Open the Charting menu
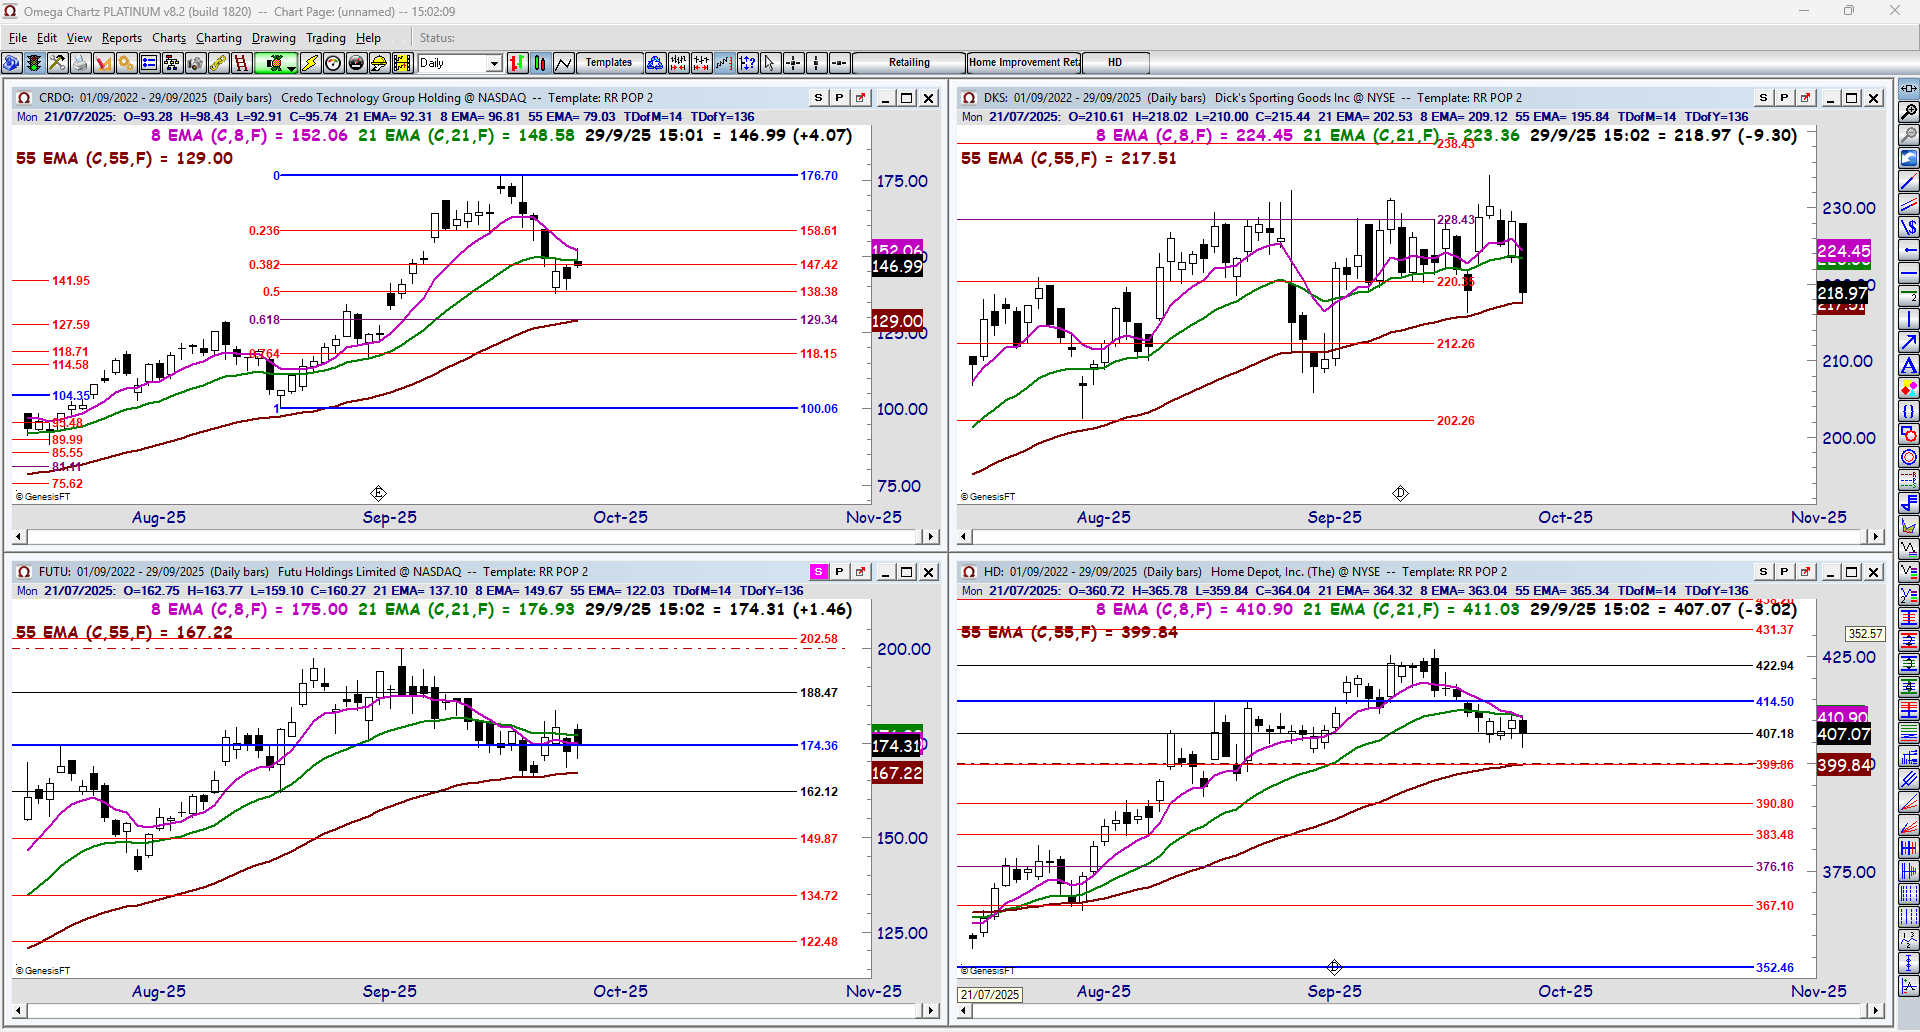This screenshot has width=1920, height=1032. (219, 38)
